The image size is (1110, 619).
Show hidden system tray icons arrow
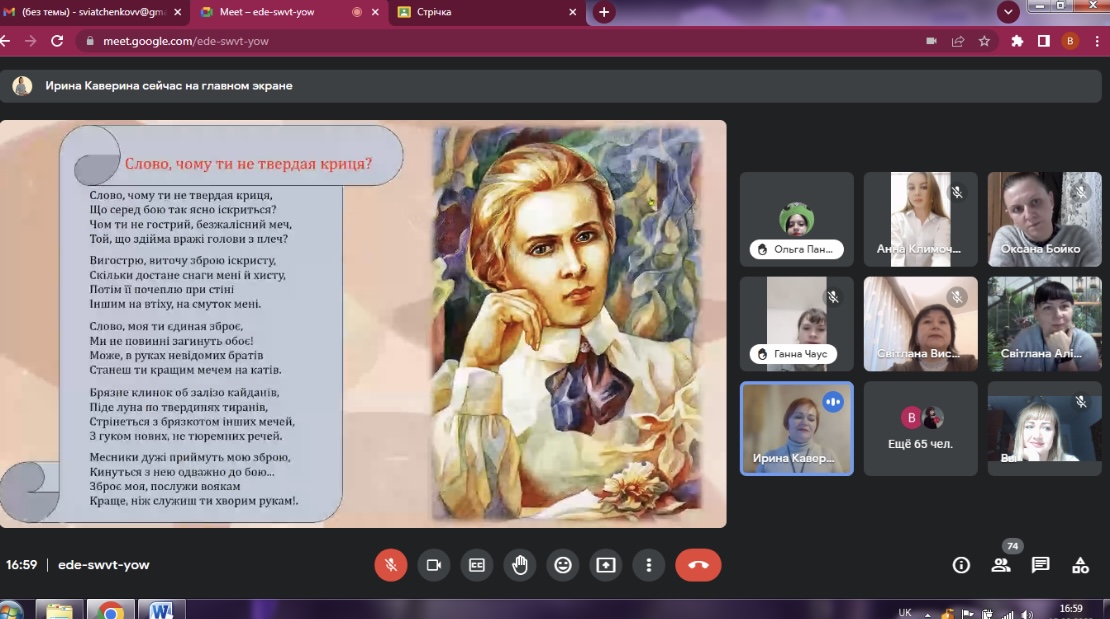pyautogui.click(x=927, y=614)
